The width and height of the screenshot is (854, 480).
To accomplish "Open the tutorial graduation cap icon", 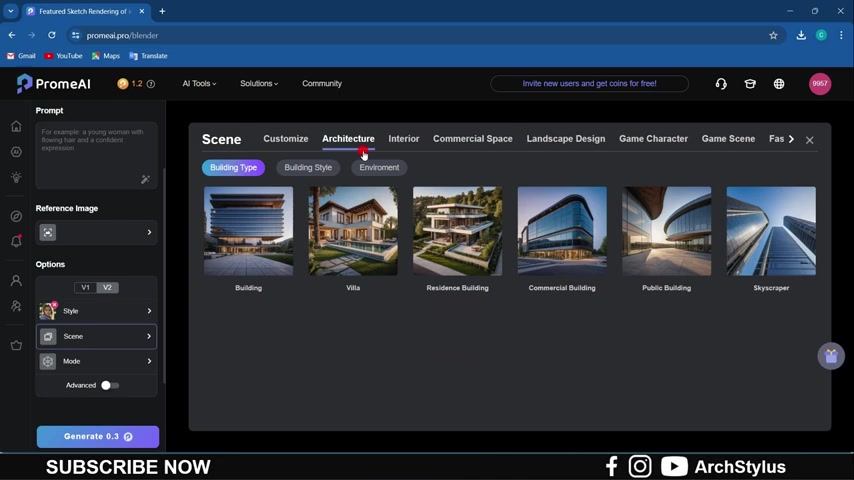I will pos(750,84).
